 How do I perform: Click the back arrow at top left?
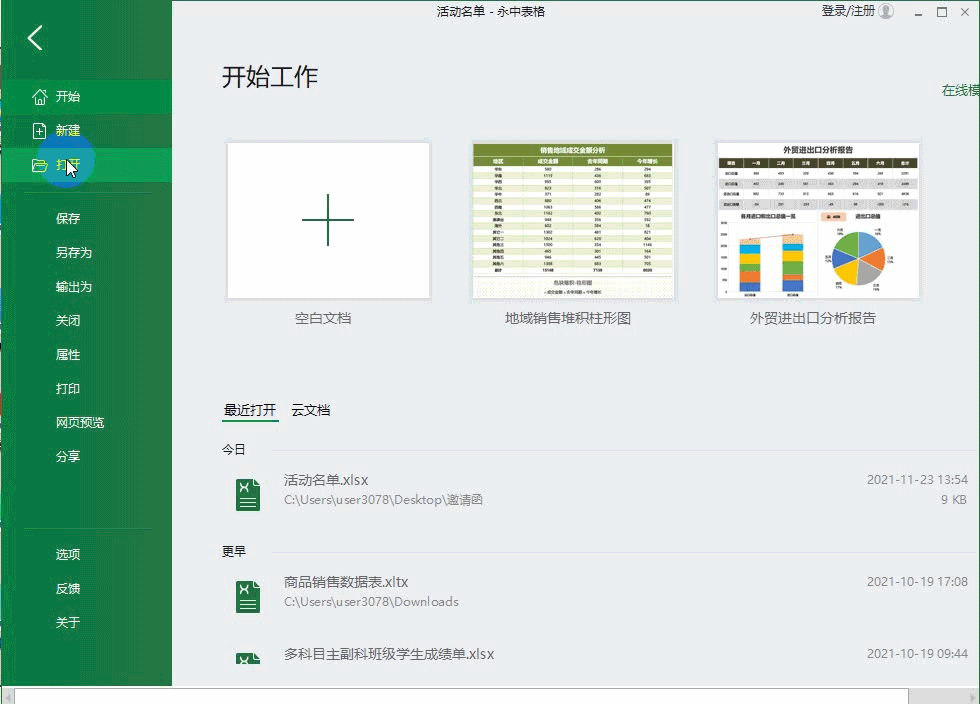(35, 37)
